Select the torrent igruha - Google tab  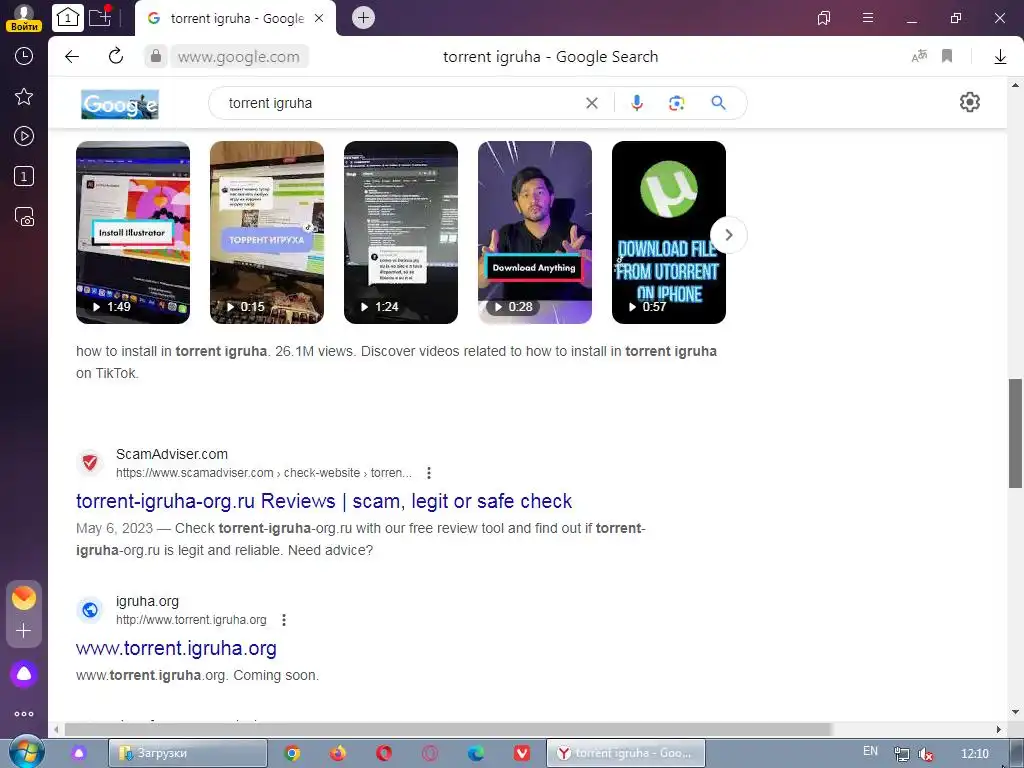235,18
